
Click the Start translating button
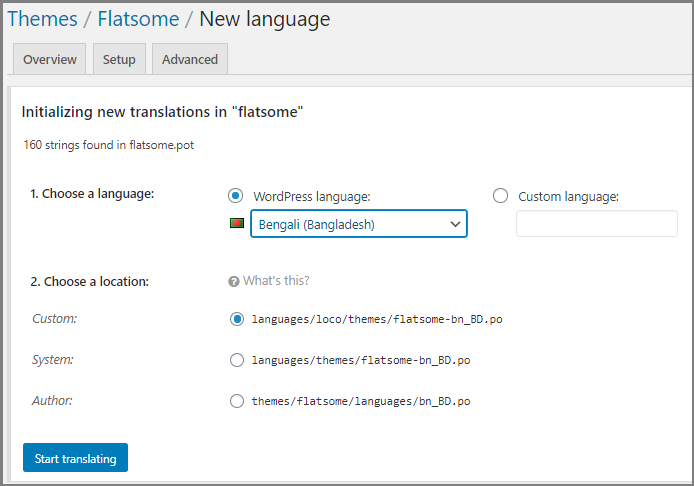76,458
